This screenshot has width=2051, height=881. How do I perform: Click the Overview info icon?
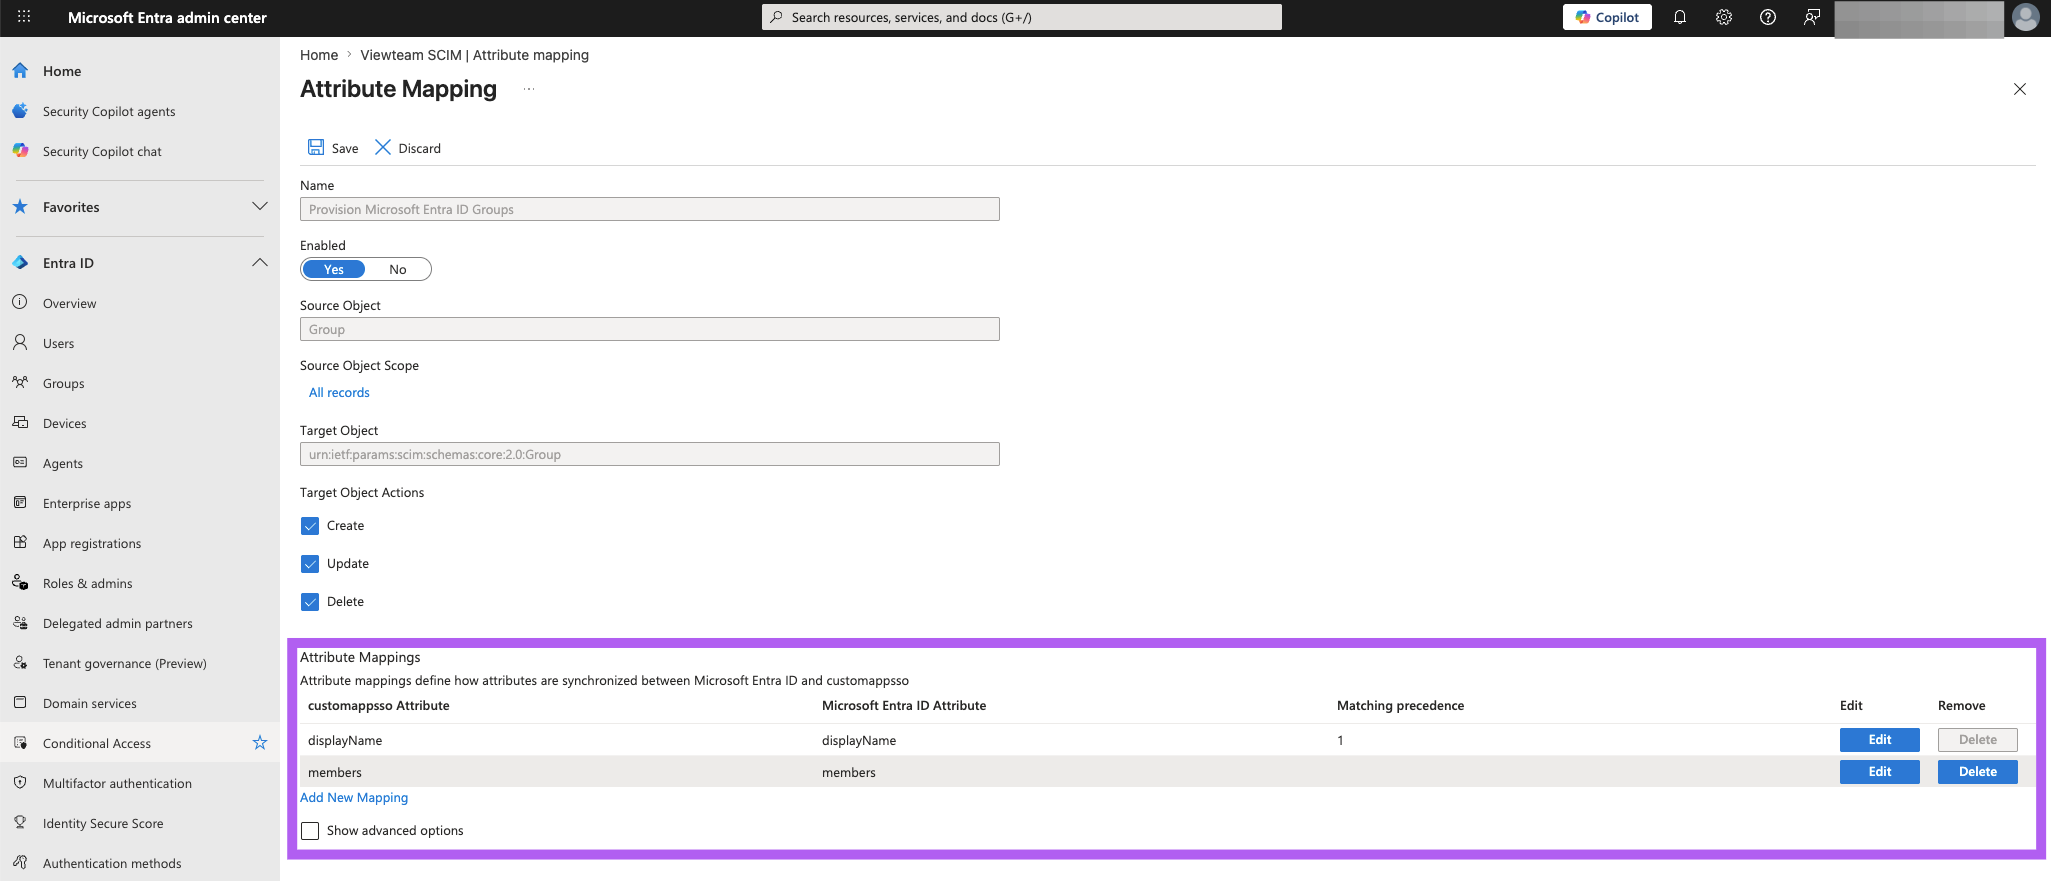pyautogui.click(x=20, y=302)
